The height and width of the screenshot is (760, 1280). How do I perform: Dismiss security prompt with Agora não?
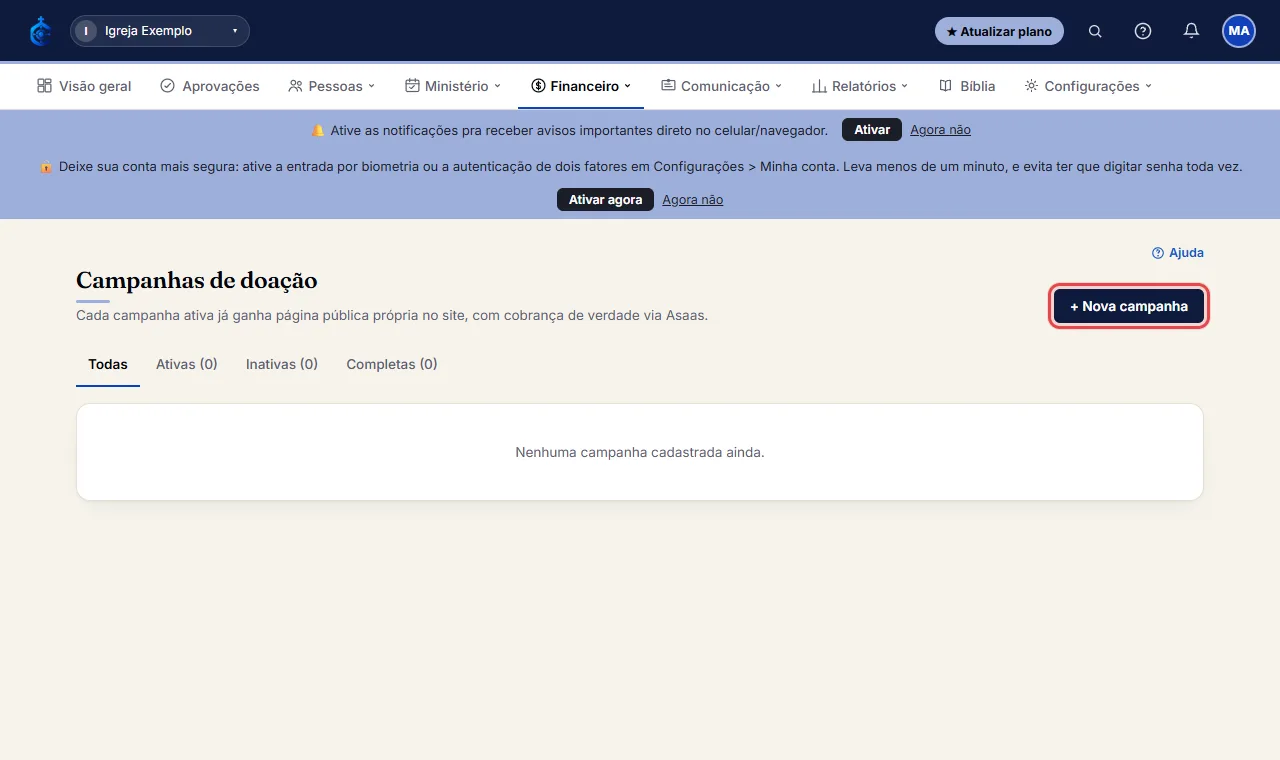(693, 200)
